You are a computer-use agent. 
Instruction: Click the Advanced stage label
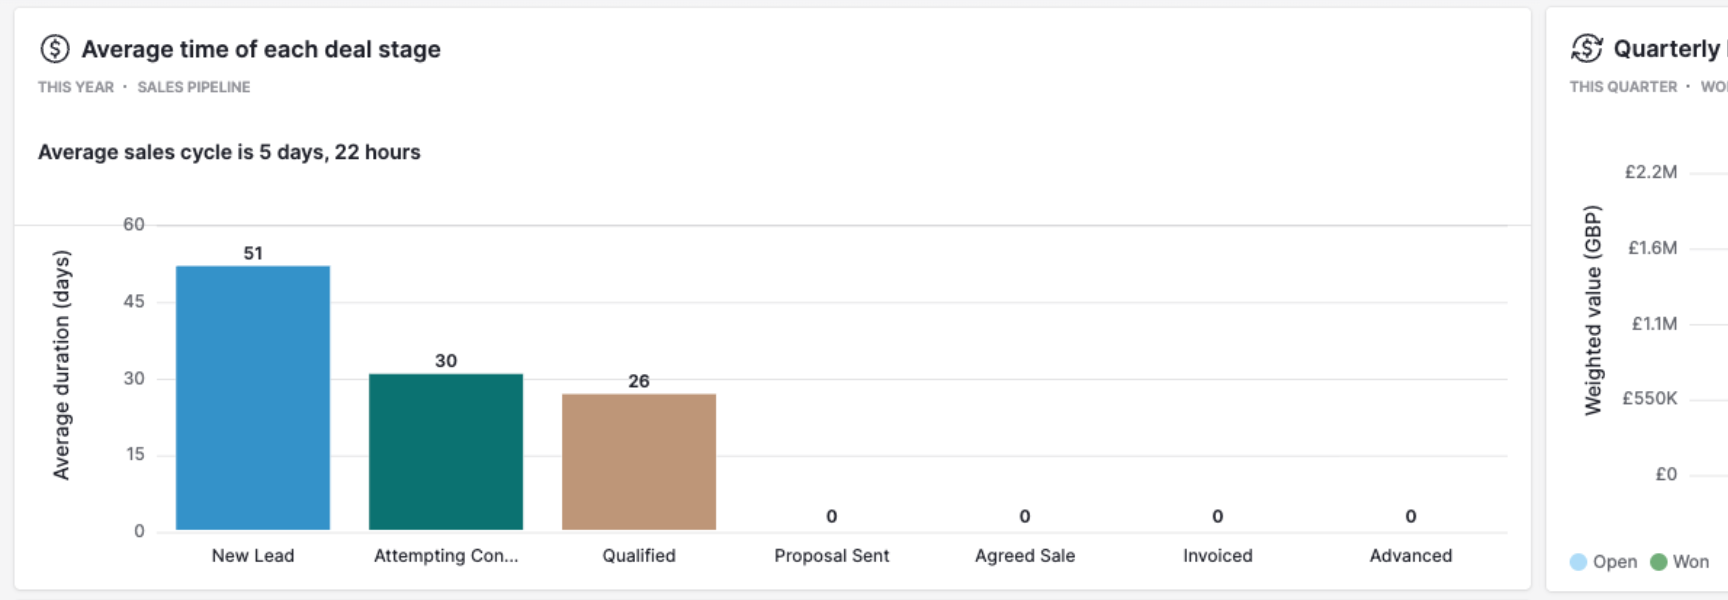coord(1411,556)
